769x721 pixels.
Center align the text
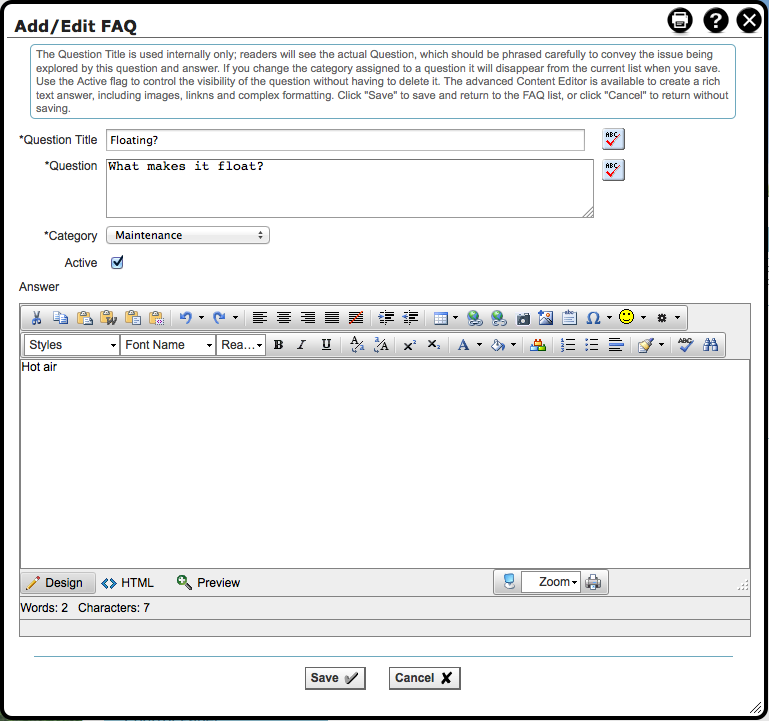point(283,318)
